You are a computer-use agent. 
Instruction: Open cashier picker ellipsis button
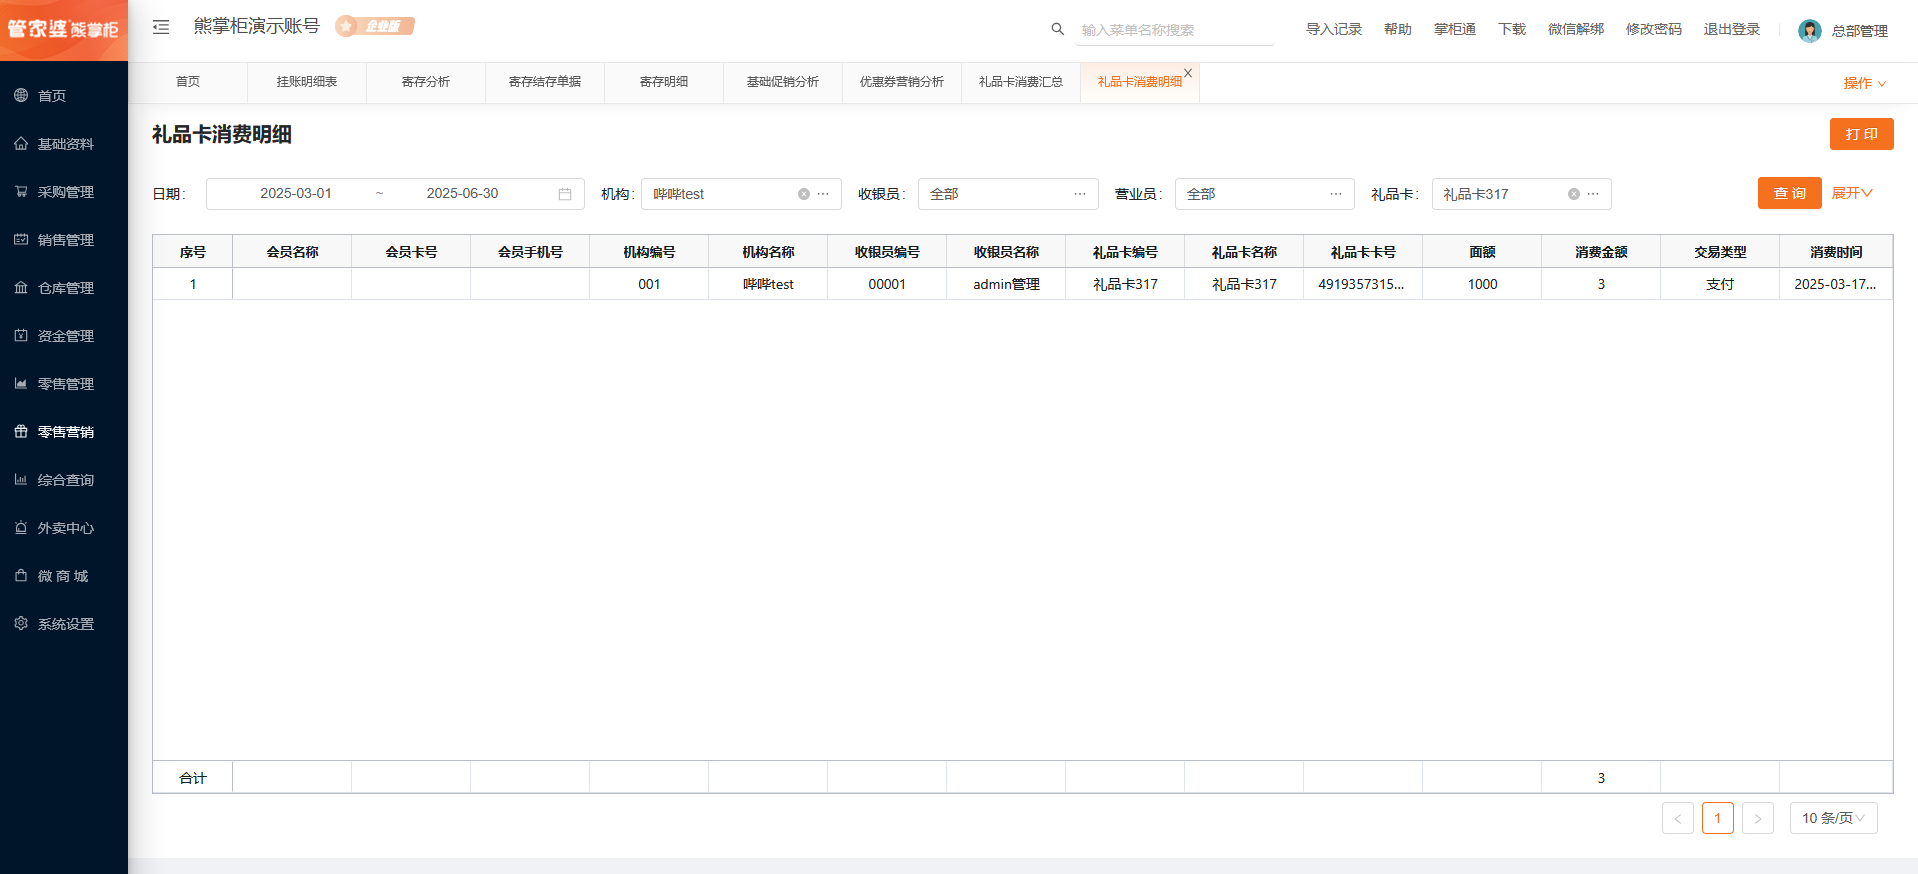[x=1080, y=194]
